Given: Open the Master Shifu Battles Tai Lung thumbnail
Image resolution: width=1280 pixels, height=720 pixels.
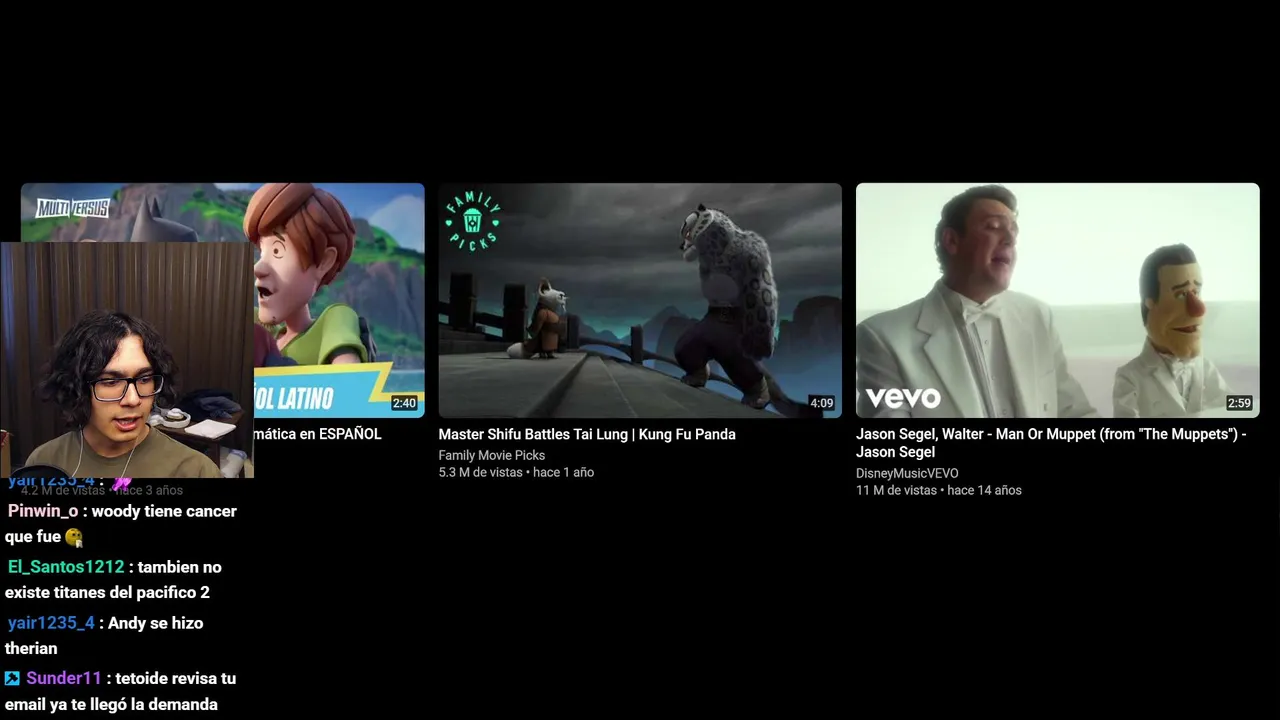Looking at the screenshot, I should point(640,300).
